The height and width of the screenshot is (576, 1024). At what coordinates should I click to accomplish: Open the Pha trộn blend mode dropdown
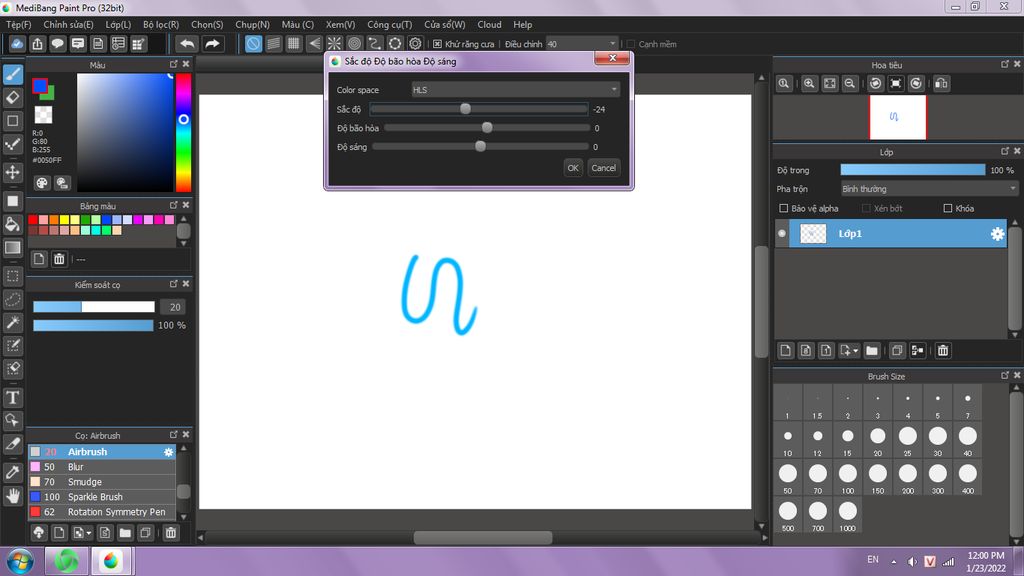pyautogui.click(x=929, y=189)
